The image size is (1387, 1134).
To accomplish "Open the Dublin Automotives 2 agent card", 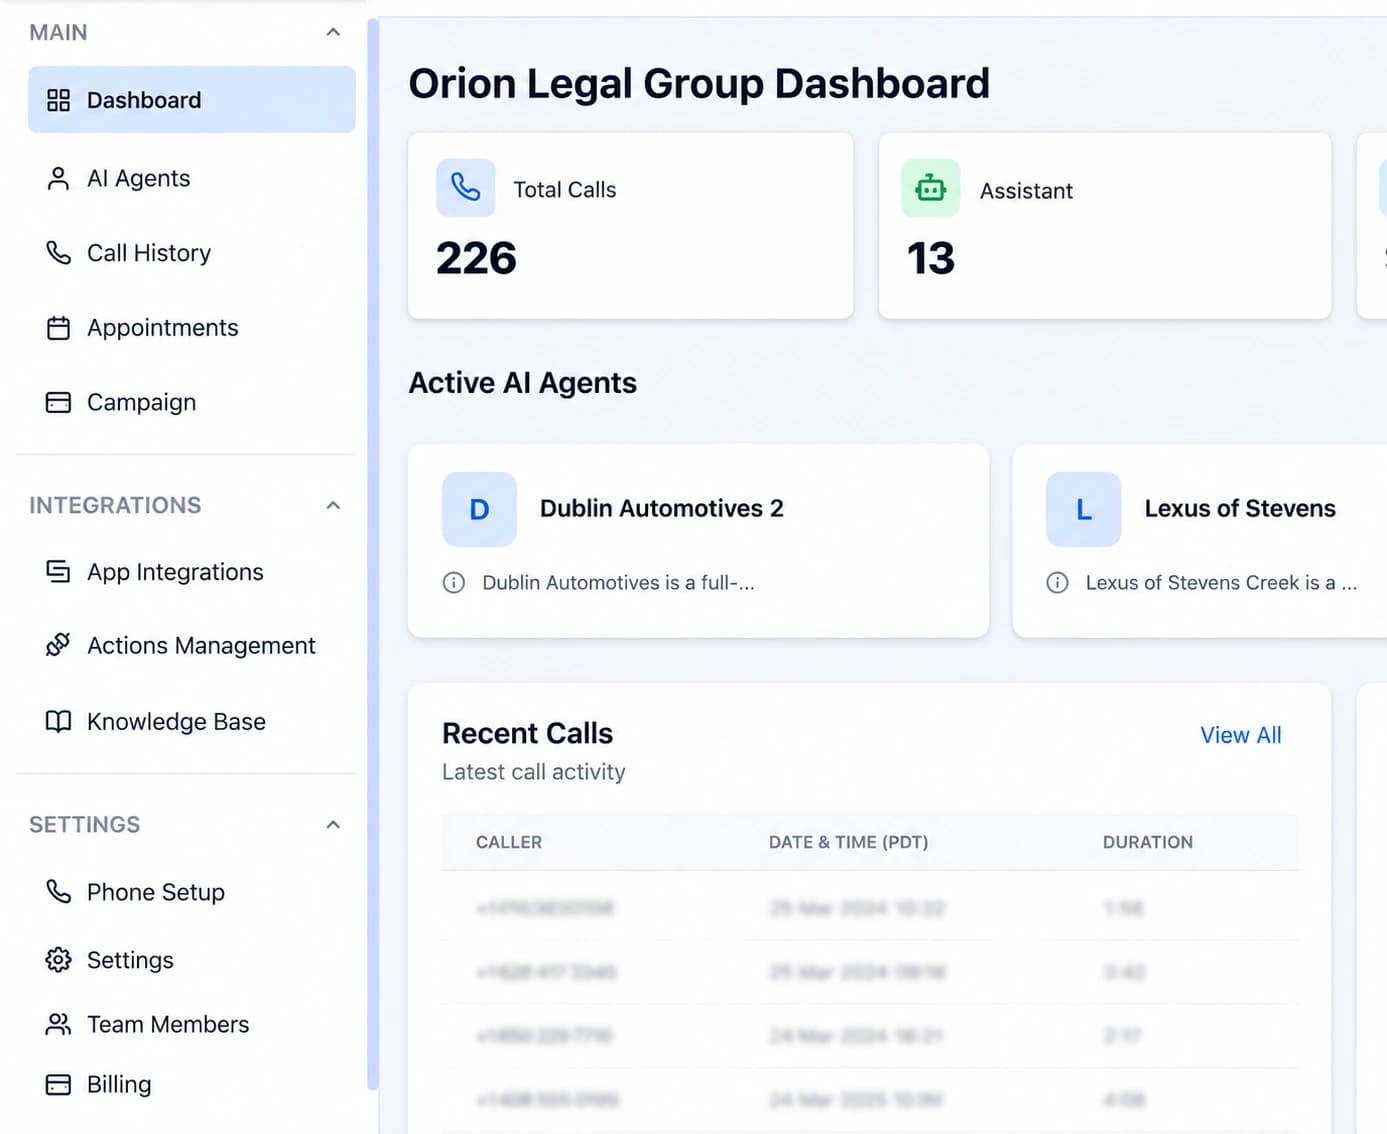I will [698, 541].
